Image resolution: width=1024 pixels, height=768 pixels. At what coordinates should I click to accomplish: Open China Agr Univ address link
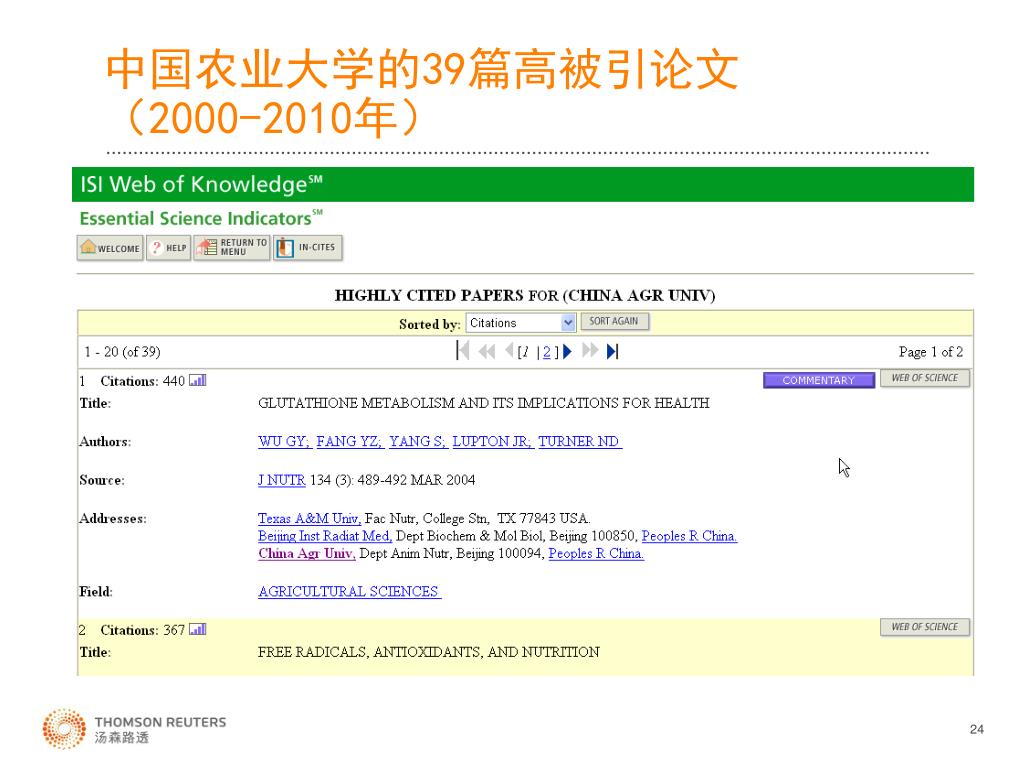307,554
